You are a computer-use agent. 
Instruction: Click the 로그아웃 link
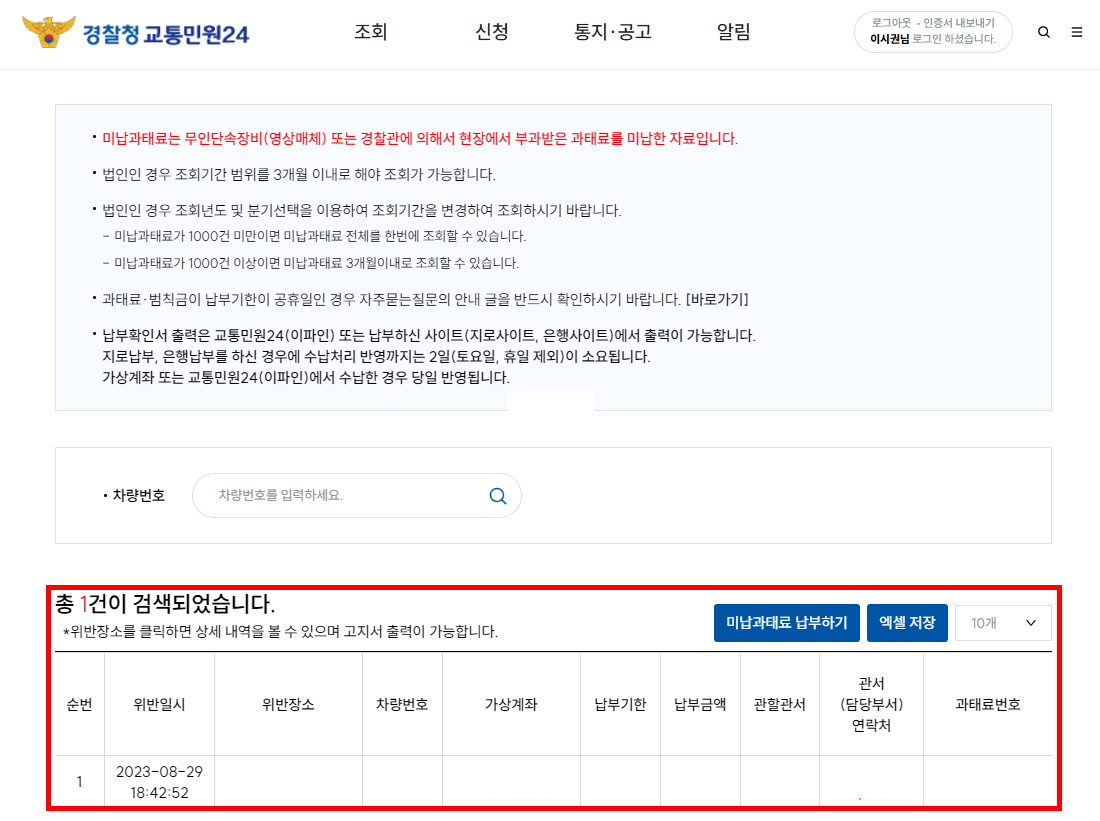pos(891,23)
